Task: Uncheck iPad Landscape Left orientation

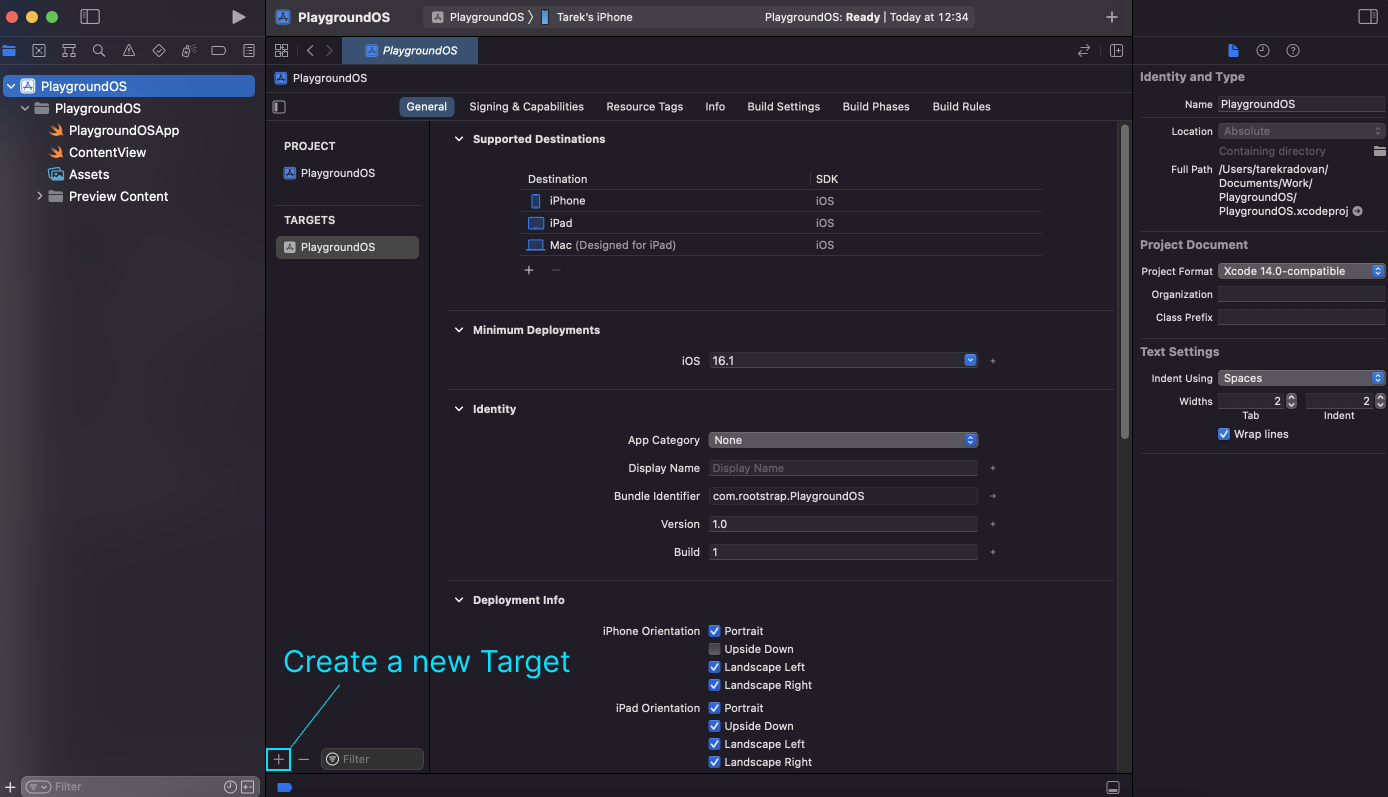Action: [x=715, y=744]
